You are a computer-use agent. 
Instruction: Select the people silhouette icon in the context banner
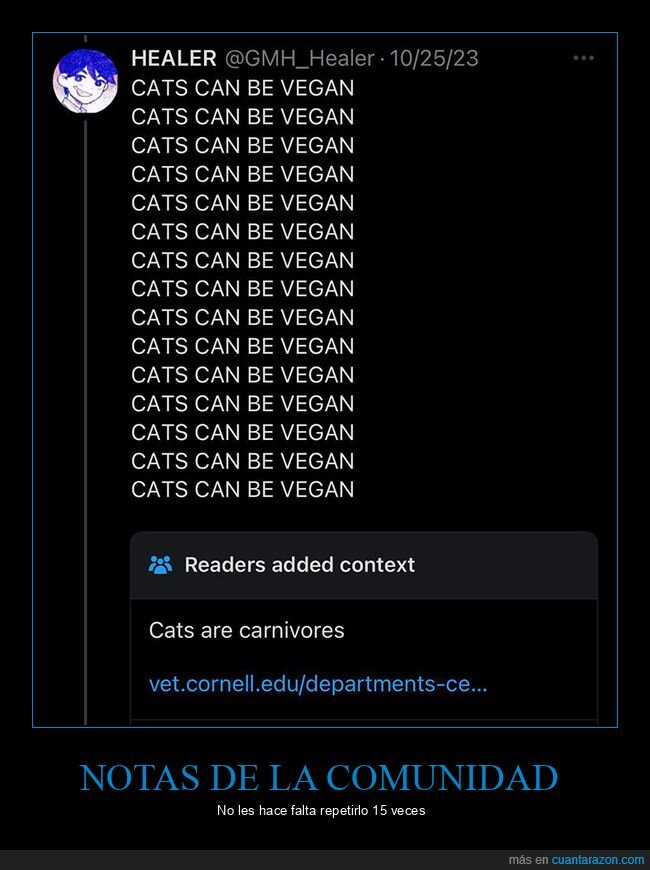160,564
